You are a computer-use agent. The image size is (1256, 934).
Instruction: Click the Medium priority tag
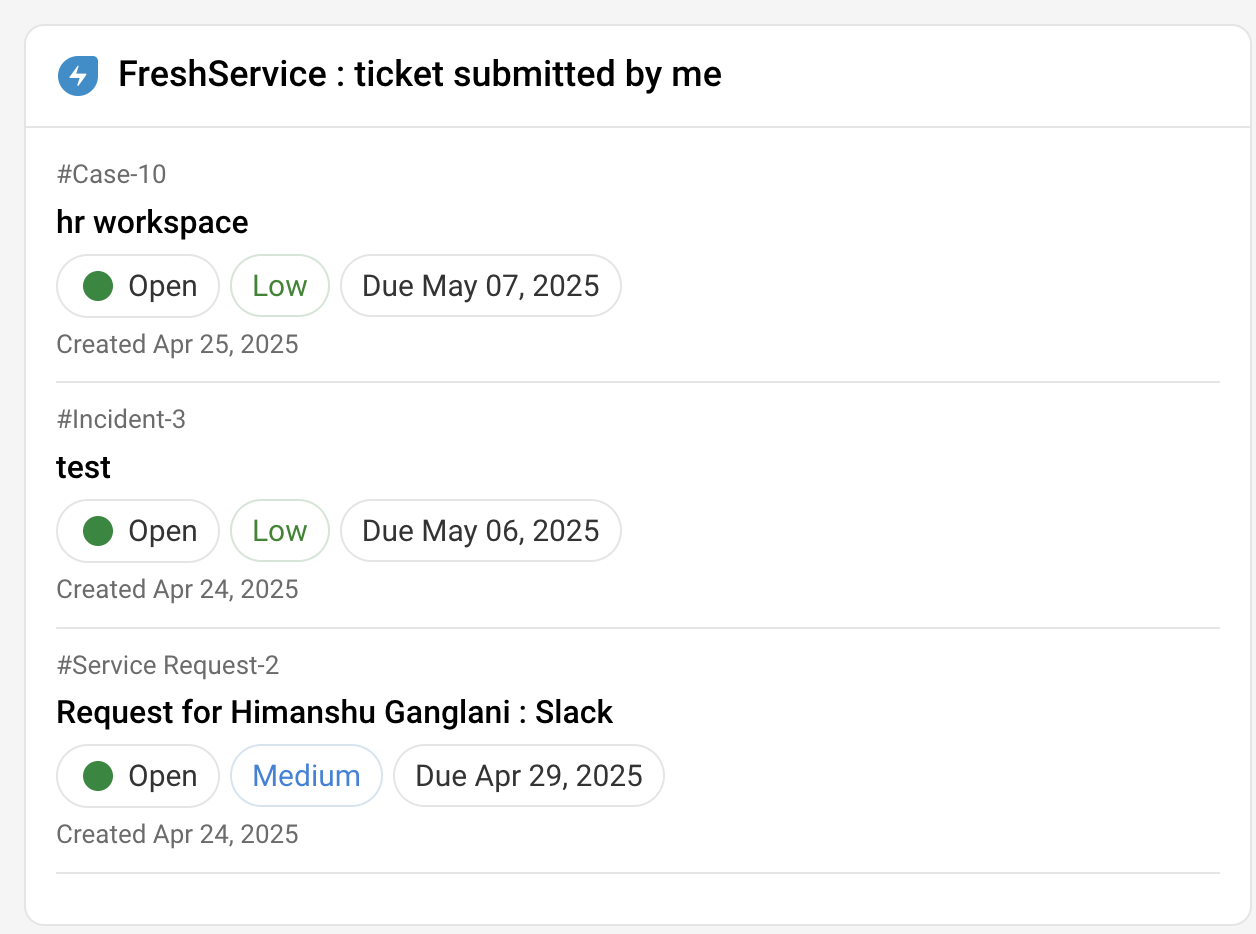click(x=306, y=776)
